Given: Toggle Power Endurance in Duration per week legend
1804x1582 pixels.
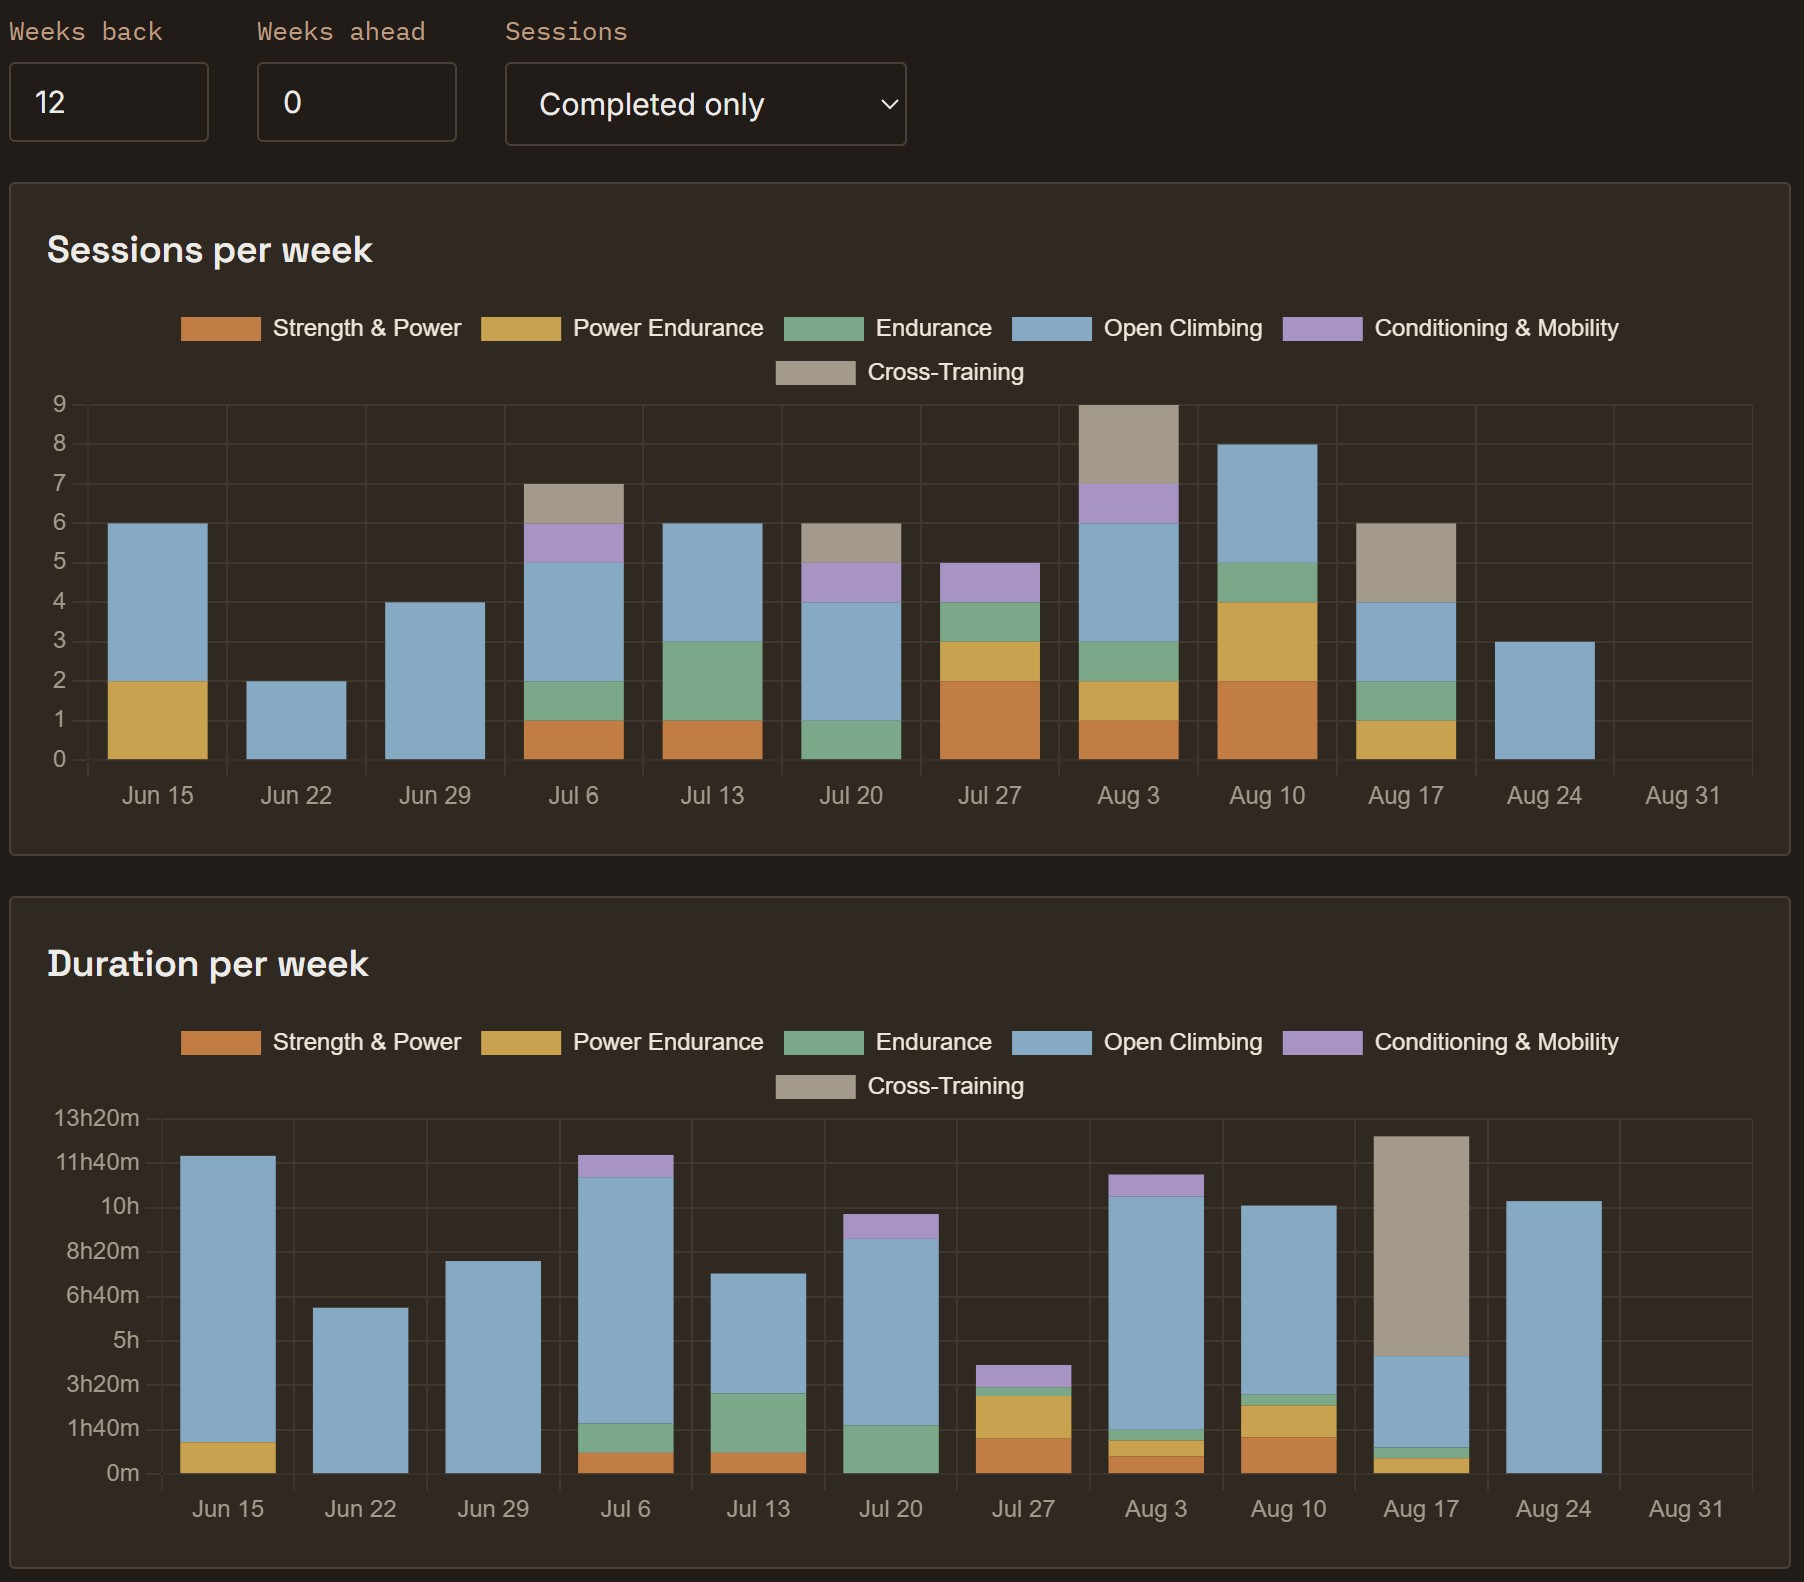Looking at the screenshot, I should (622, 1043).
